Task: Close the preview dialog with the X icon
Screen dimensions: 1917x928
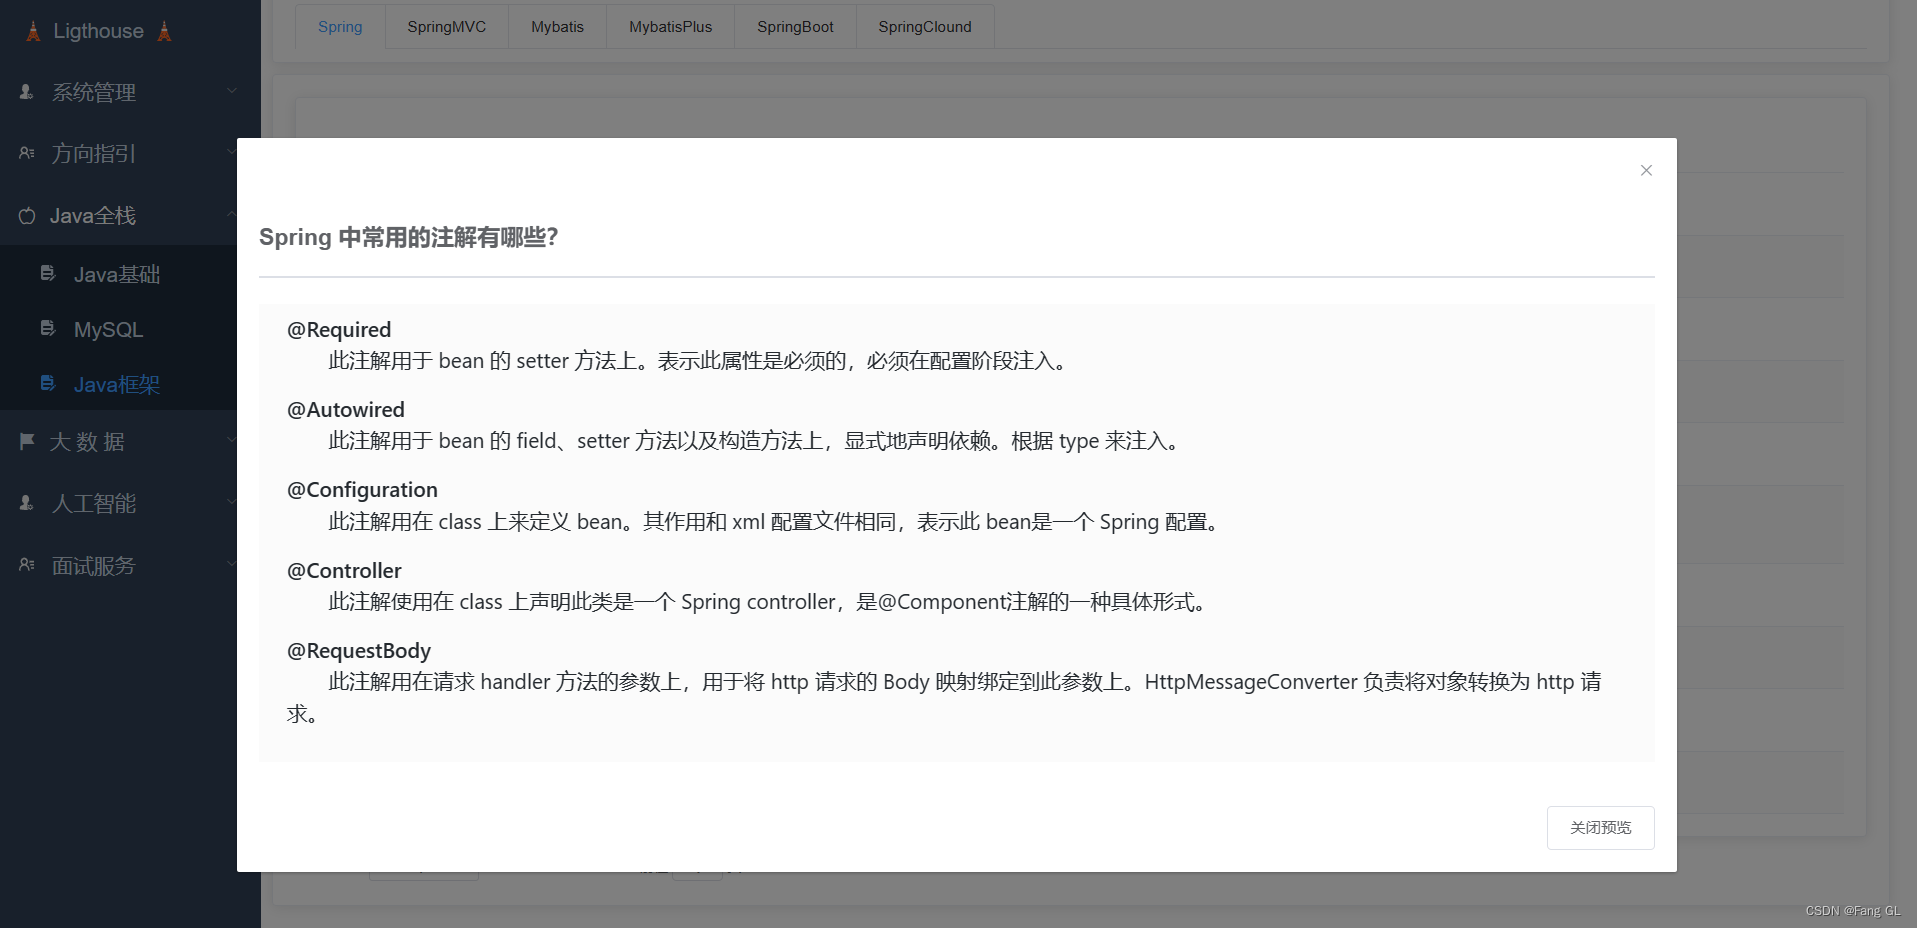Action: tap(1646, 171)
